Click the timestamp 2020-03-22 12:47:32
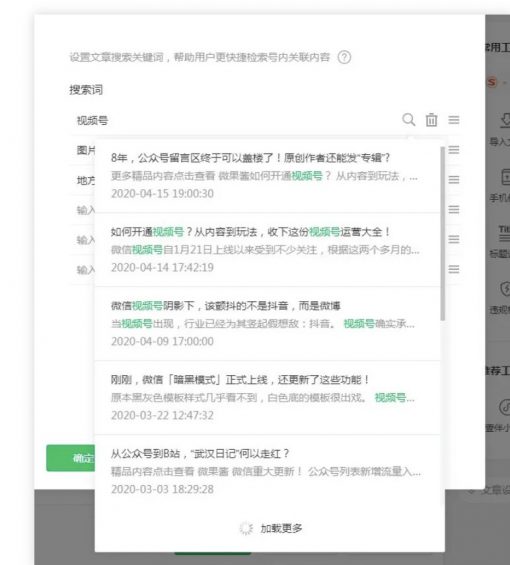The image size is (510, 565). 162,415
